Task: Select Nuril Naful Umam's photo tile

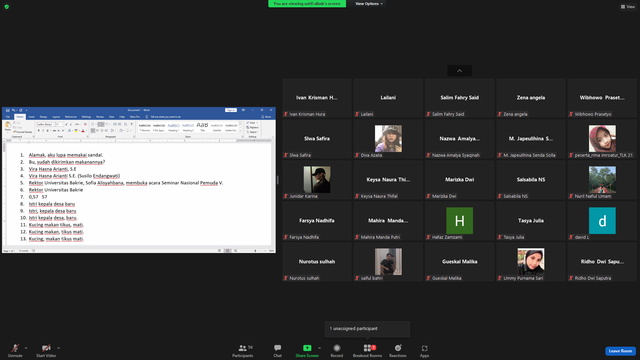Action: tap(602, 180)
